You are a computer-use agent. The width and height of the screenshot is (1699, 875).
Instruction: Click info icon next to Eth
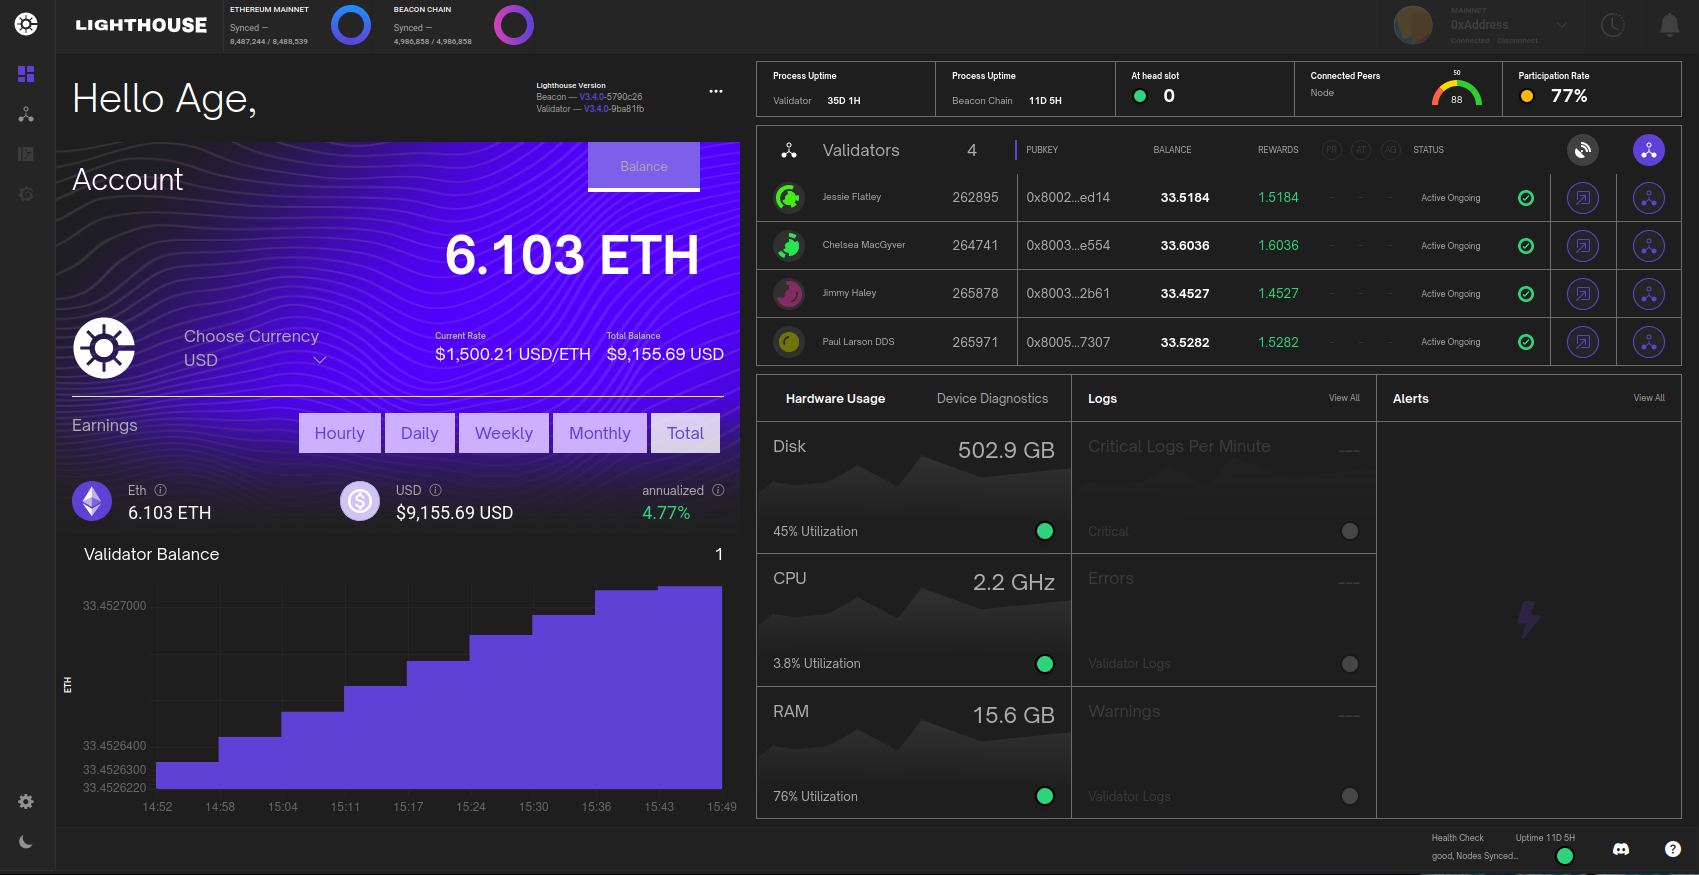click(x=161, y=490)
